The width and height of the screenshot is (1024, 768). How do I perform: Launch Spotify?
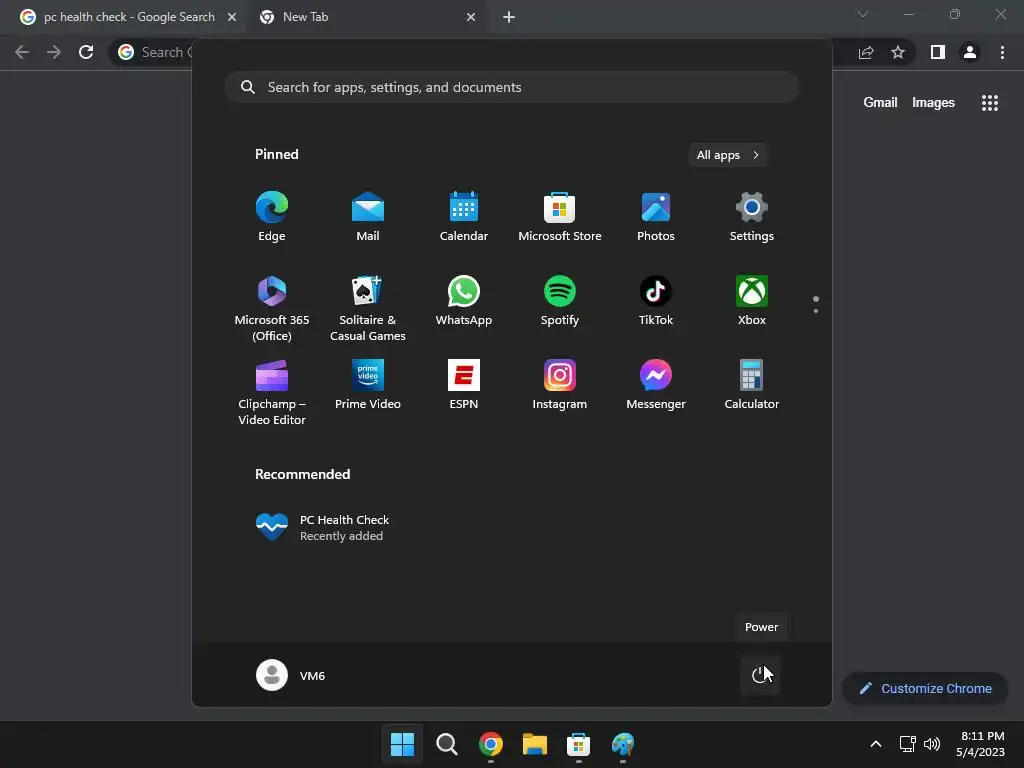(560, 300)
